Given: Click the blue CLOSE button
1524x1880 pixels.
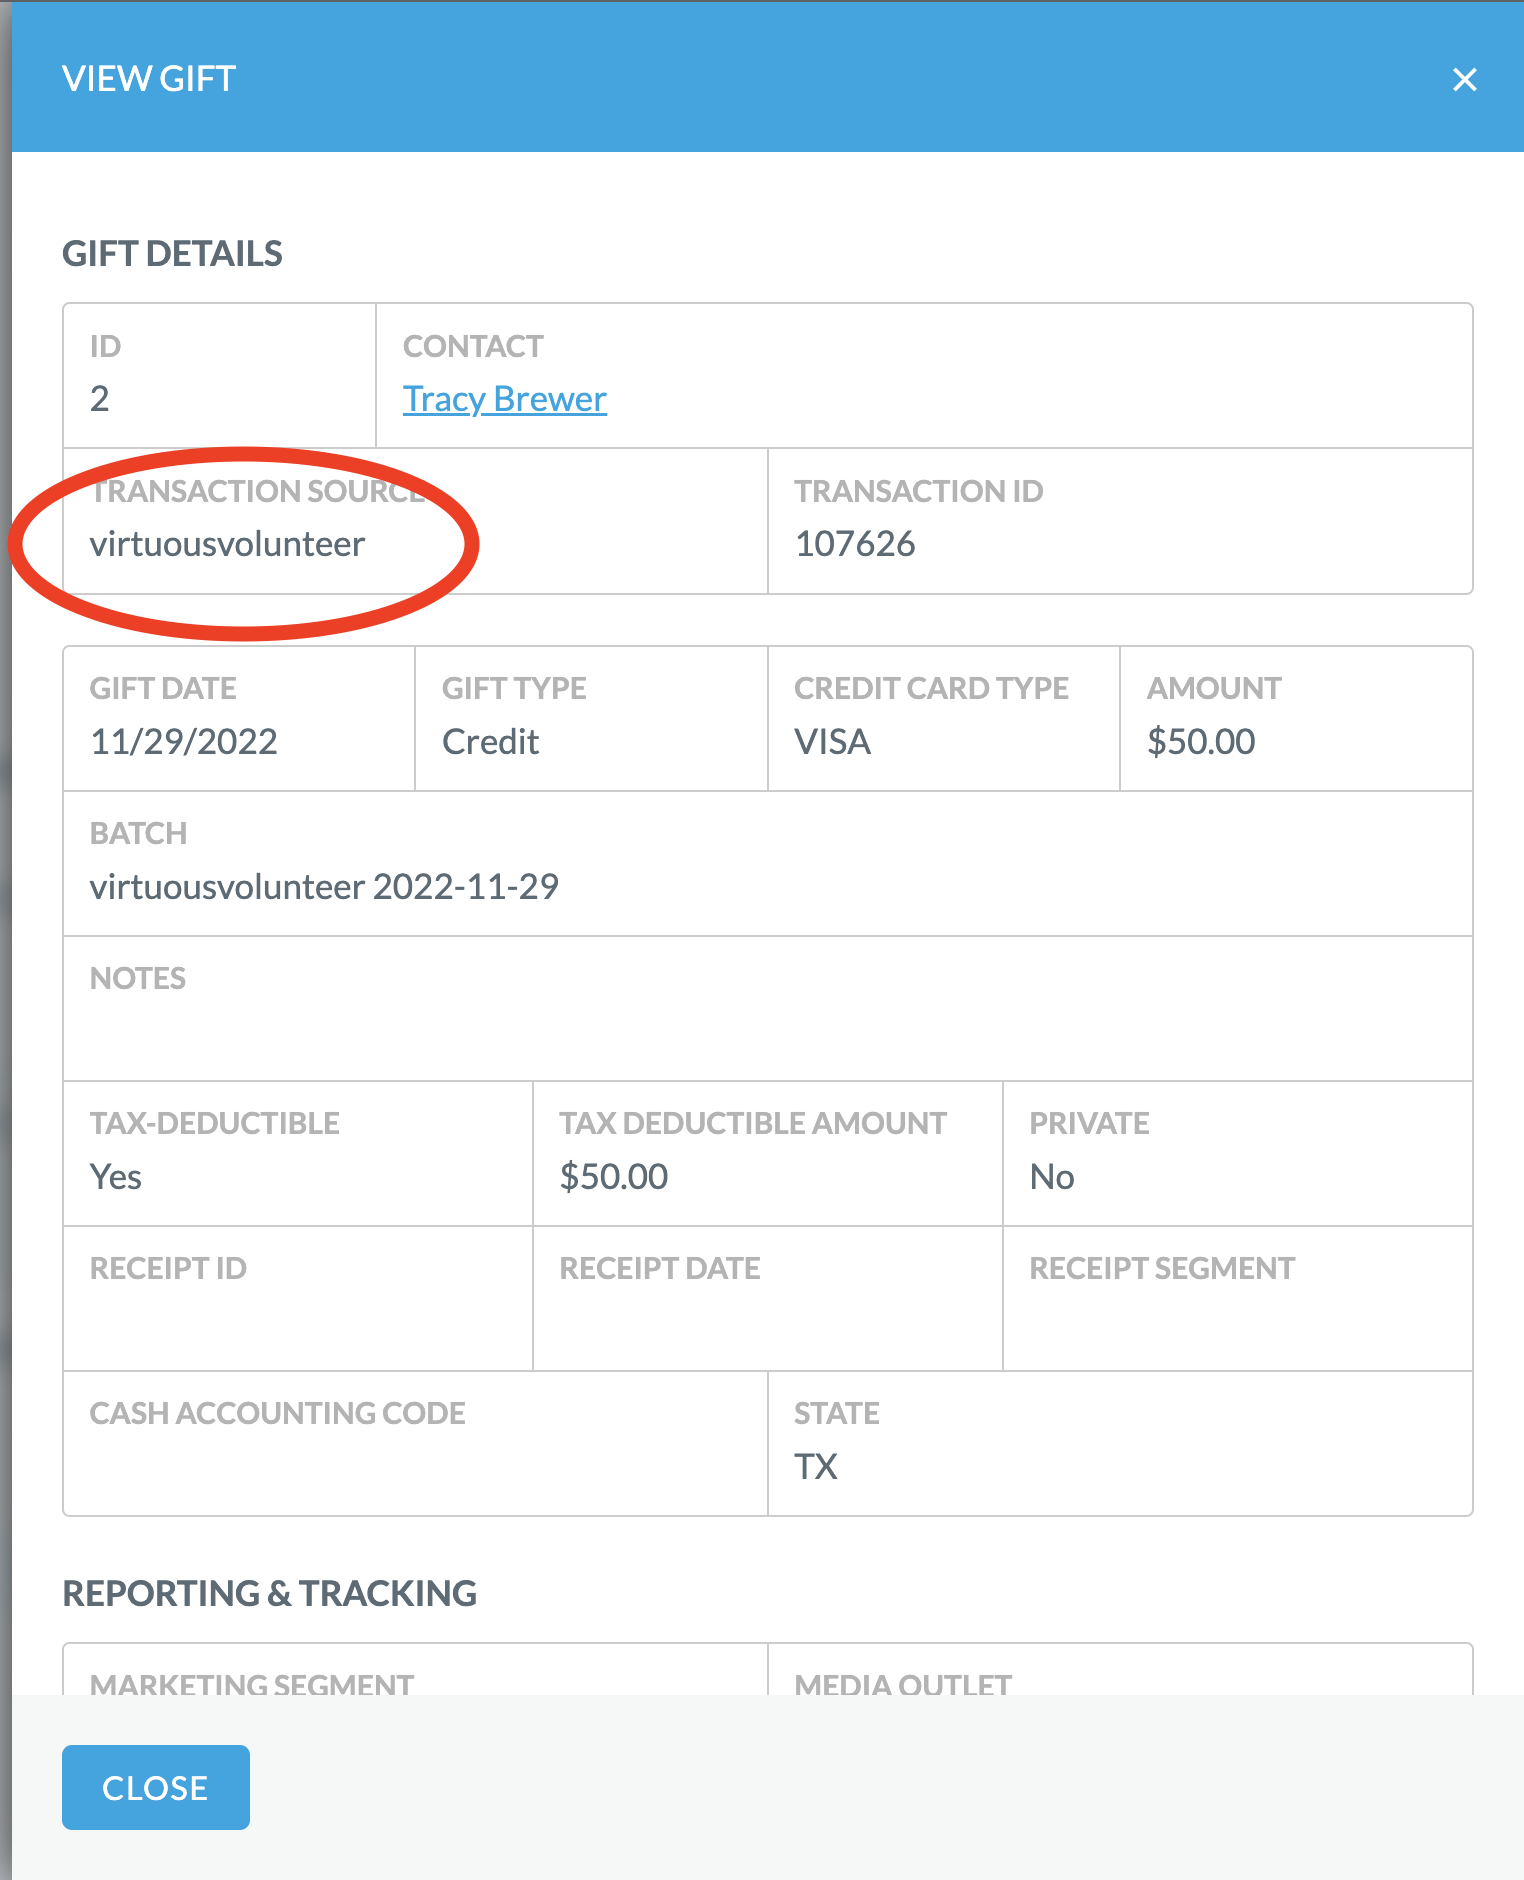Looking at the screenshot, I should coord(156,1787).
